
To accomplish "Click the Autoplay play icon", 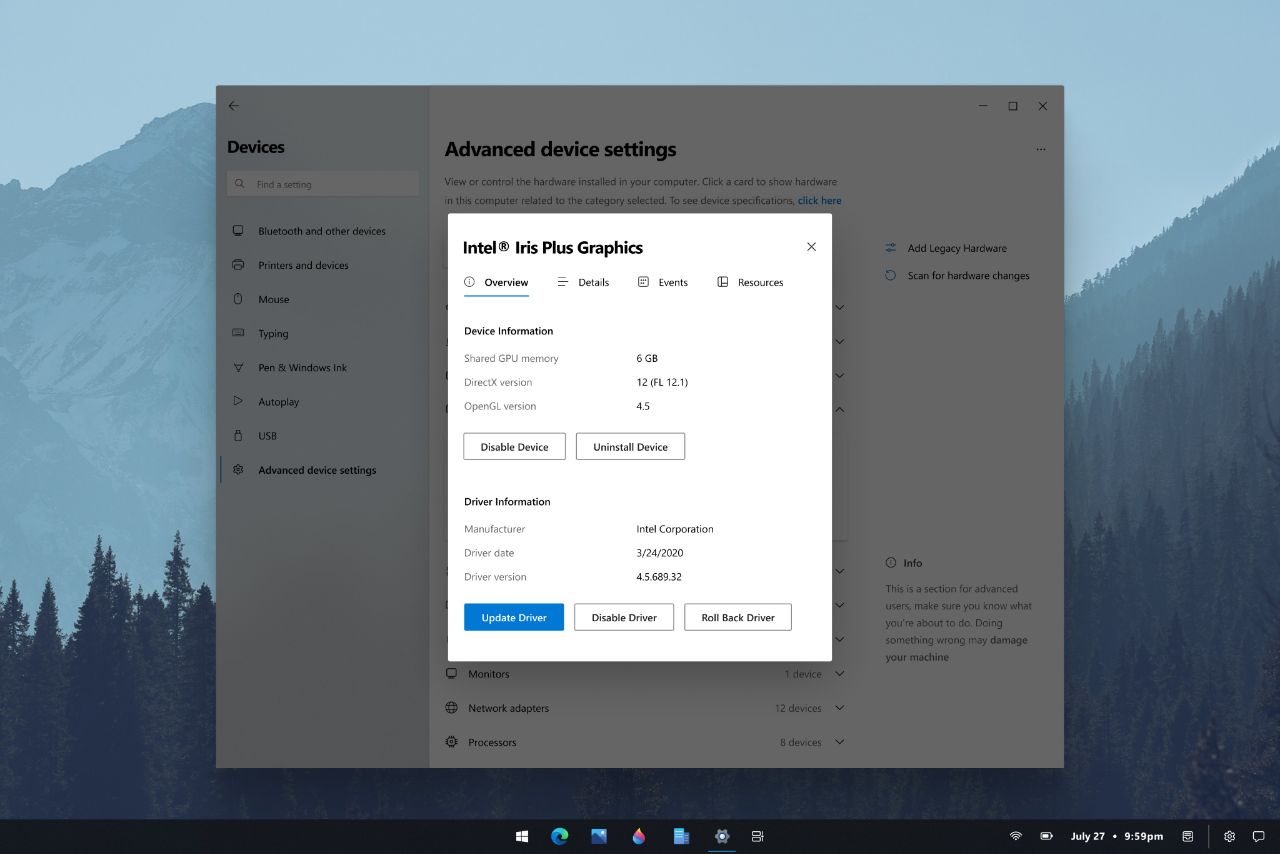I will point(238,401).
